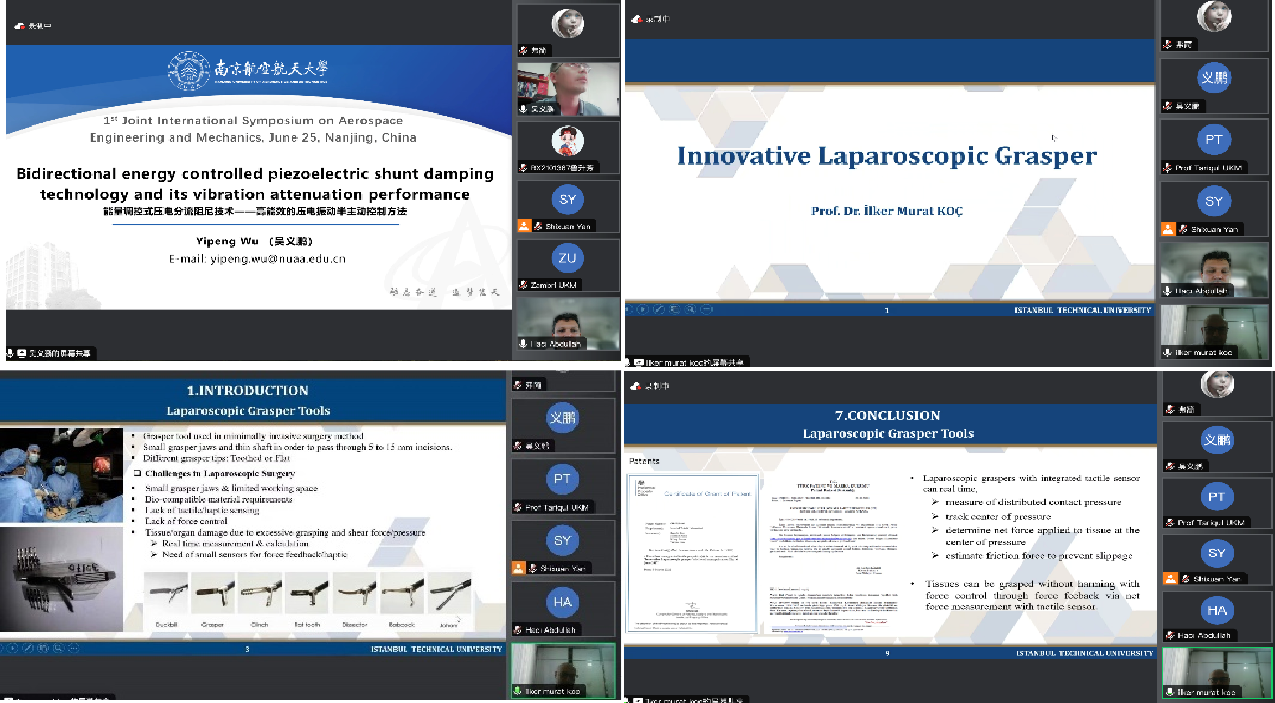The image size is (1275, 703).
Task: Click muted mic icon next to Zamart UKM
Action: (x=523, y=285)
